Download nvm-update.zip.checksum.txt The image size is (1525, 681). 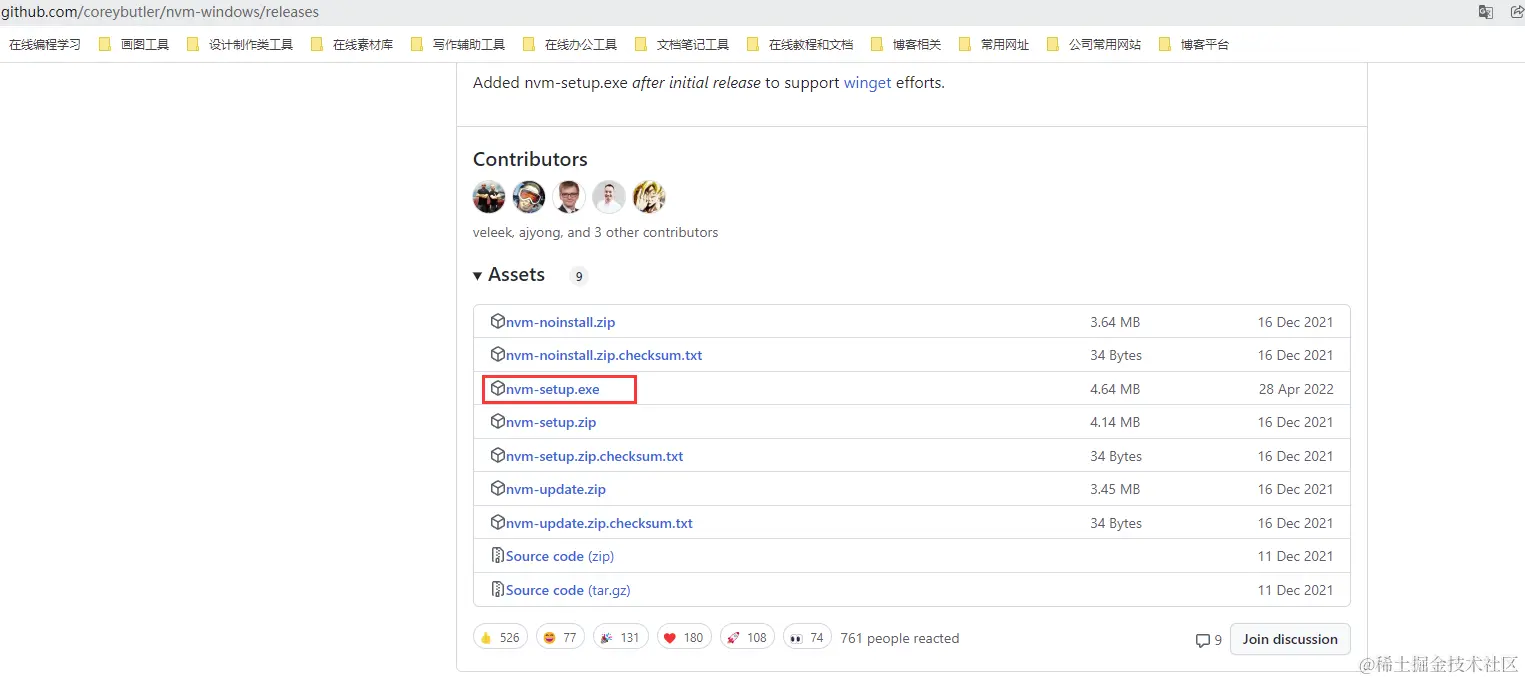pyautogui.click(x=599, y=523)
